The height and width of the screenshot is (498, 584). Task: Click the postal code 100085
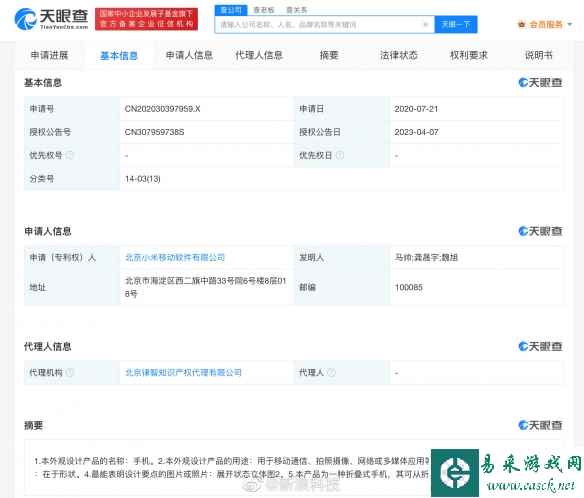pyautogui.click(x=409, y=287)
